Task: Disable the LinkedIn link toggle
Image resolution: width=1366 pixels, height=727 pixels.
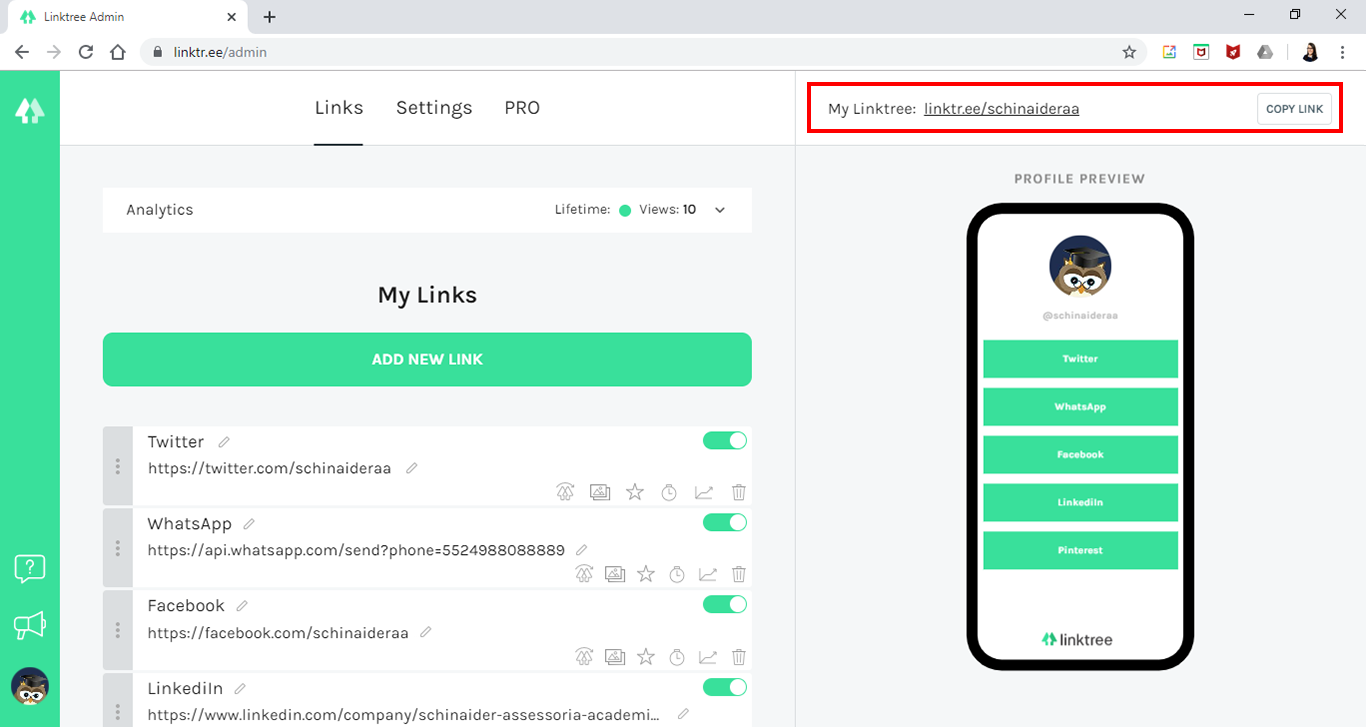Action: pos(725,687)
